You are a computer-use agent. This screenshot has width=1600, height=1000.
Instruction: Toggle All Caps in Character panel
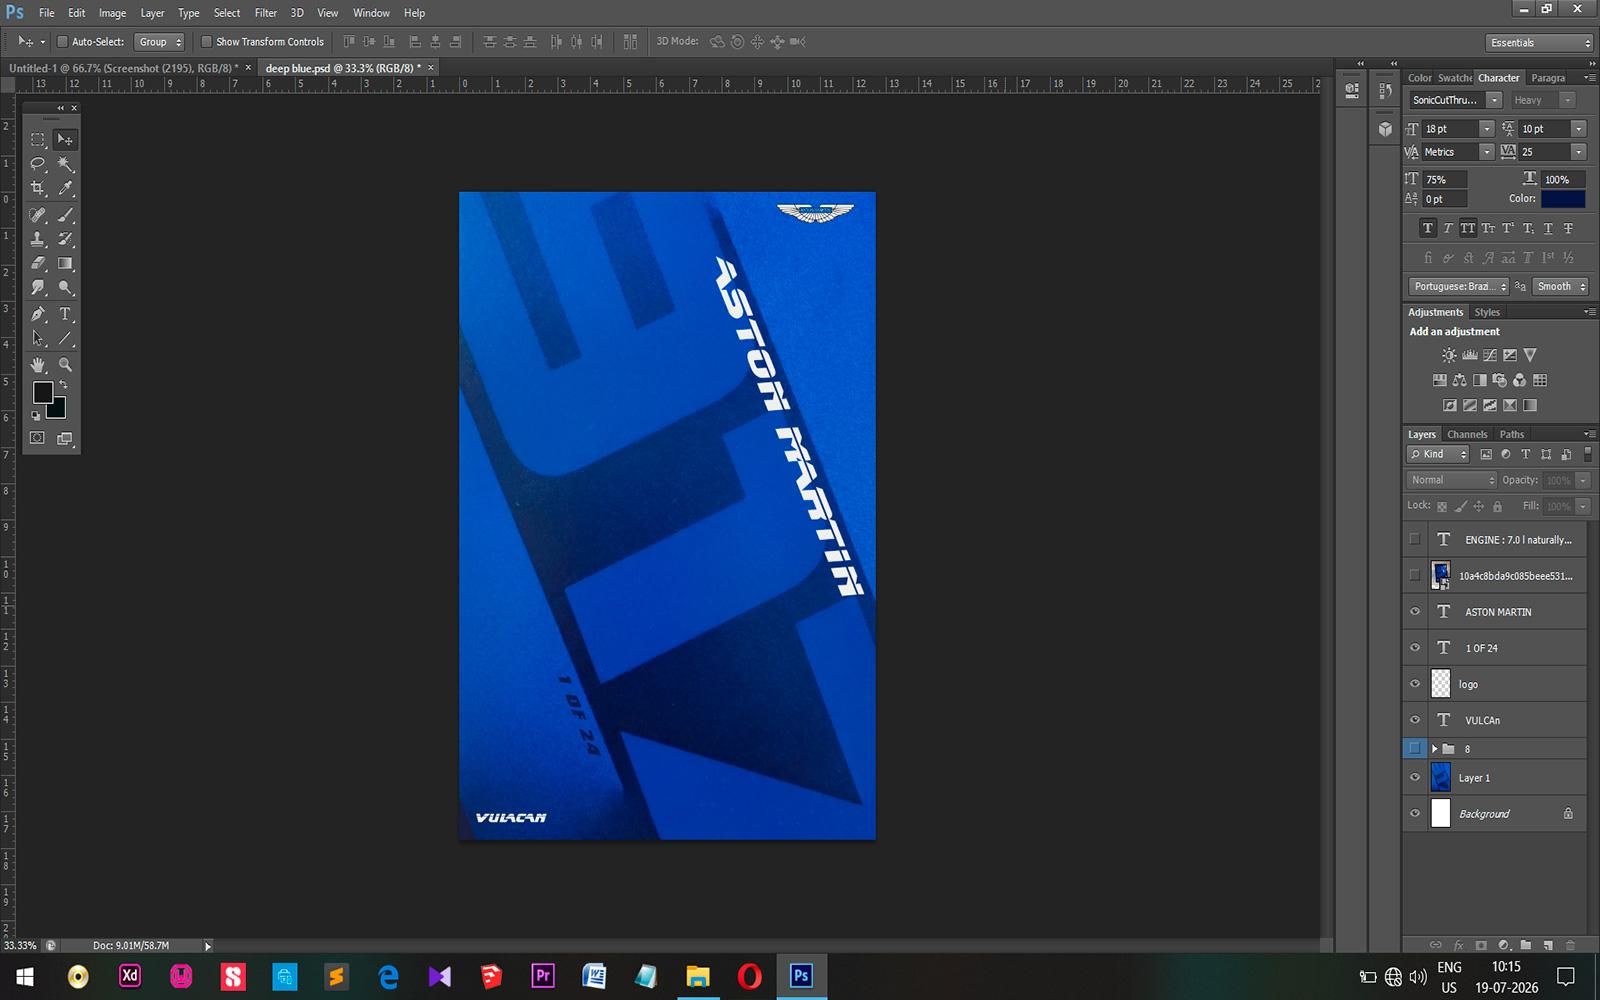point(1467,229)
